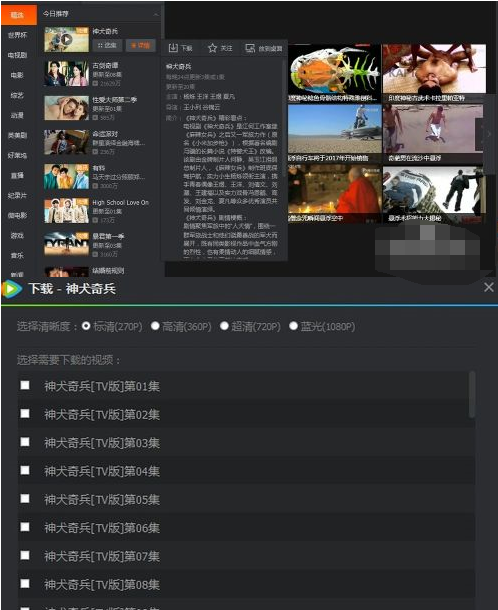Click view count icon under High School Love On
This screenshot has width=498, height=610.
[x=95, y=220]
